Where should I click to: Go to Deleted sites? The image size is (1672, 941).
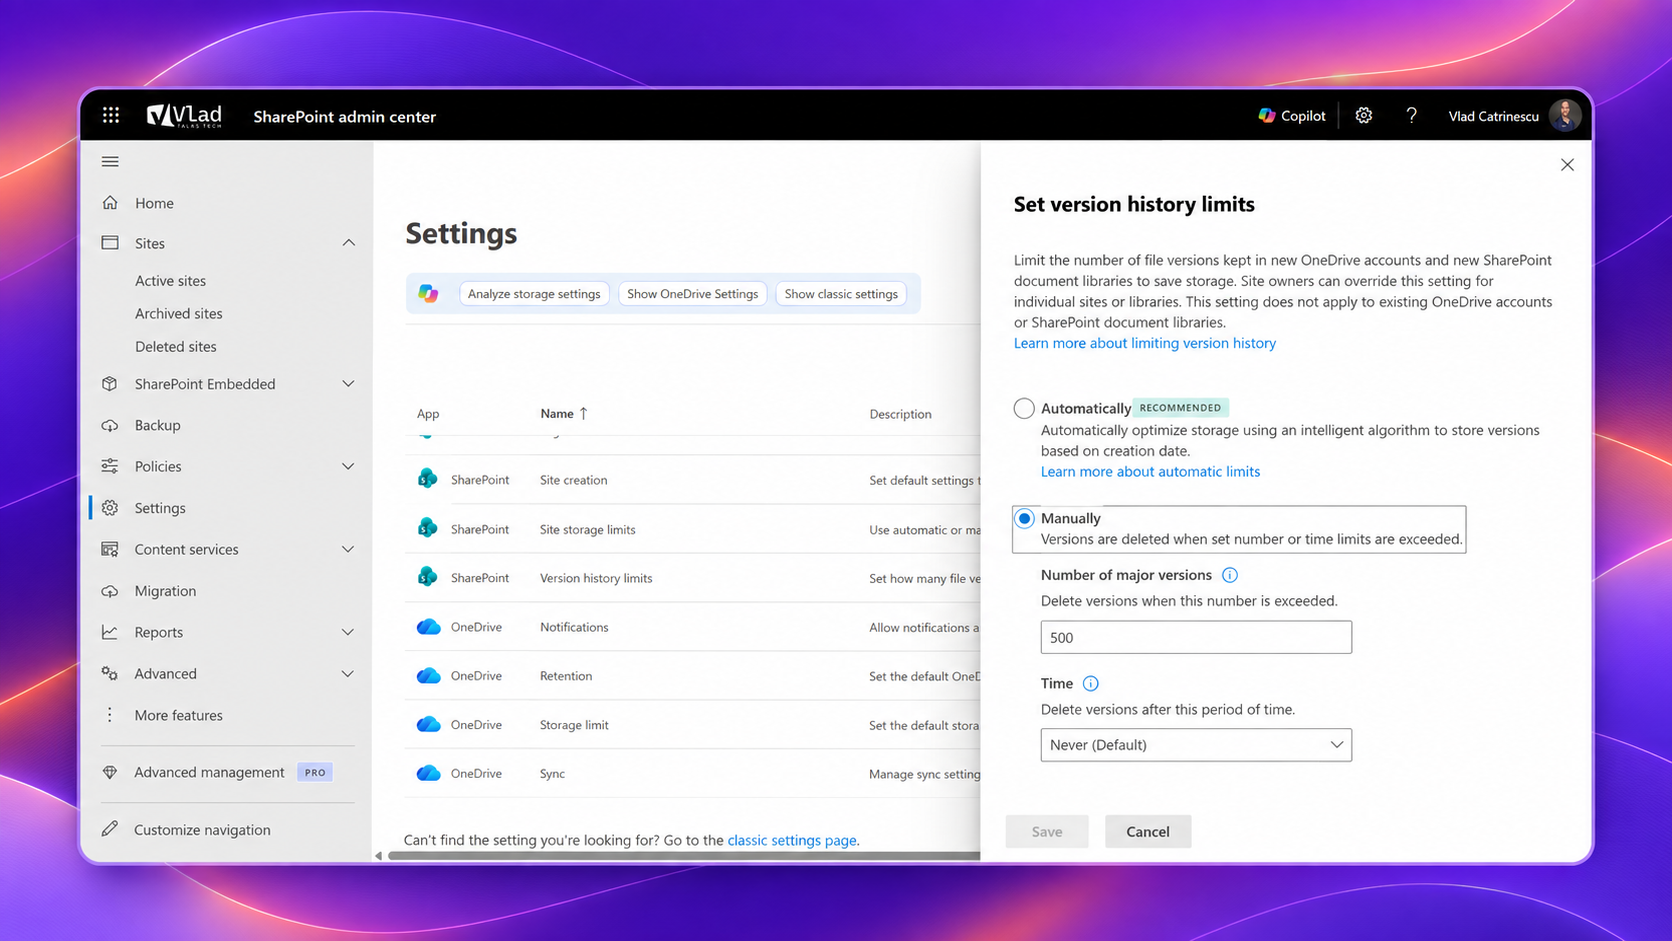176,347
